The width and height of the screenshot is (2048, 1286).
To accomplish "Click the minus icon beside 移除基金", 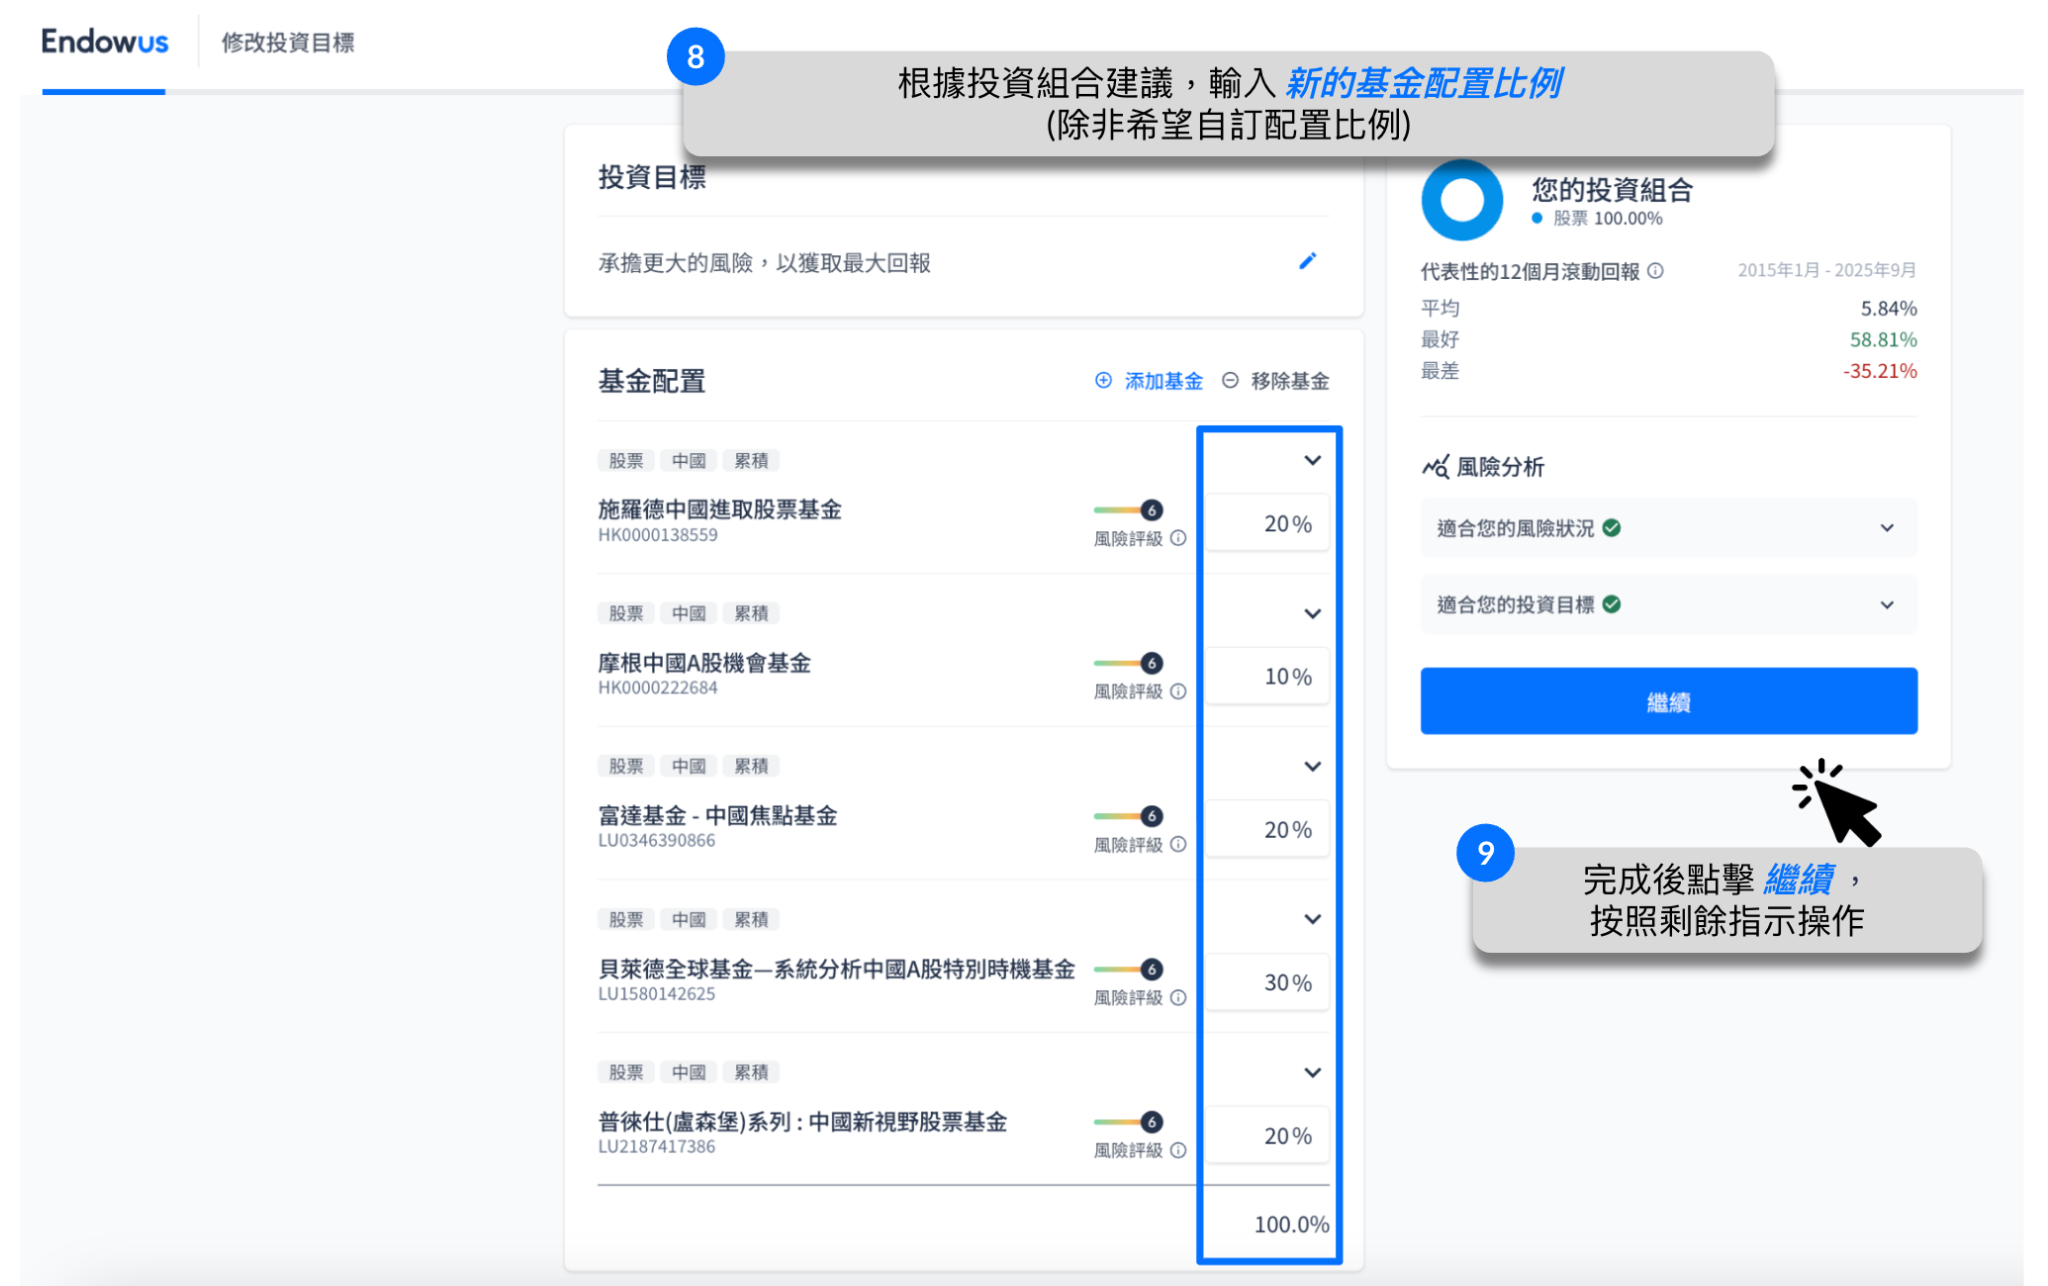I will point(1230,380).
